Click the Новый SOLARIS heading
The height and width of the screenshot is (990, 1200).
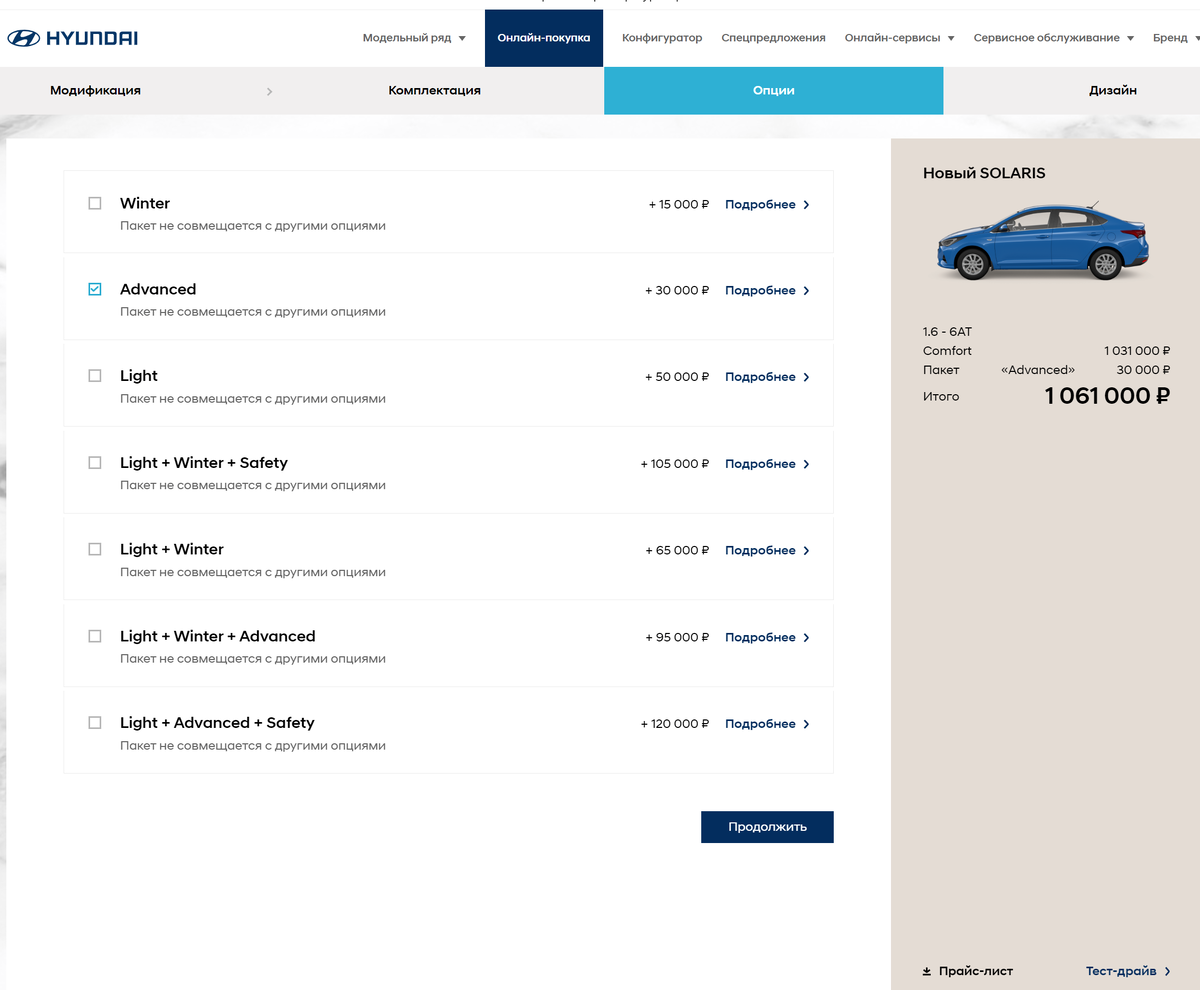click(x=984, y=173)
